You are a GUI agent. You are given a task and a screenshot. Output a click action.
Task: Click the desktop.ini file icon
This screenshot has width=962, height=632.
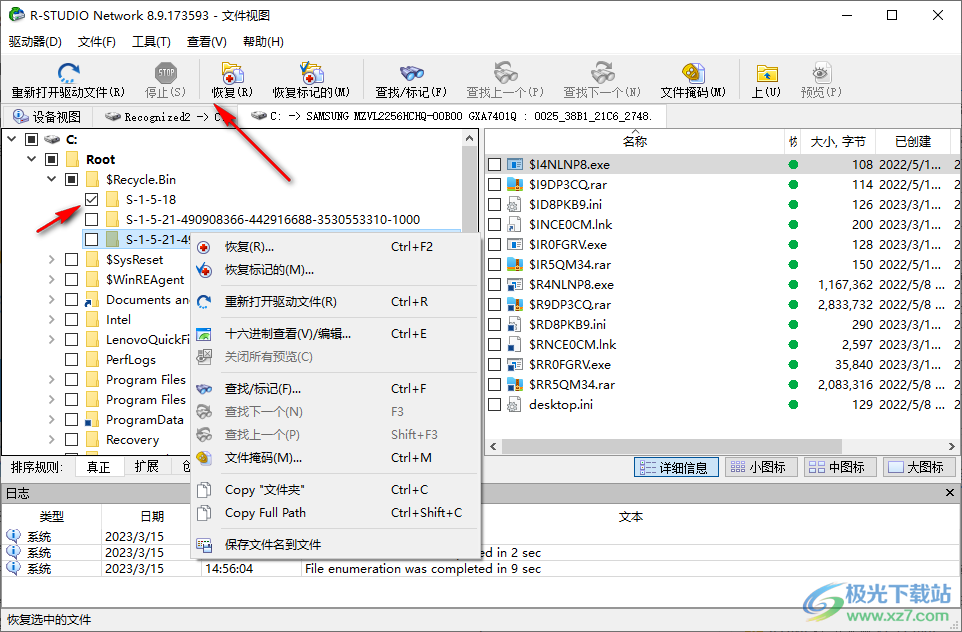point(515,404)
